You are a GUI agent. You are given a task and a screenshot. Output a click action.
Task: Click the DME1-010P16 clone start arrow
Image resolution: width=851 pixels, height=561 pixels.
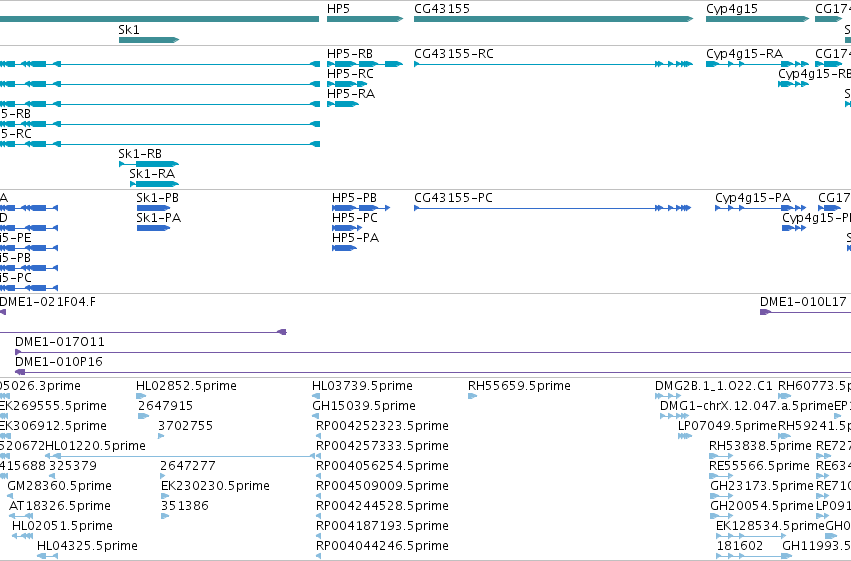[20, 372]
